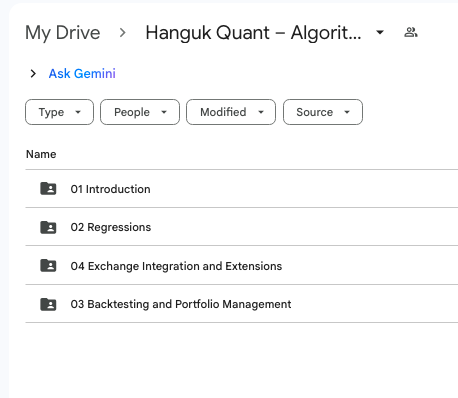This screenshot has width=458, height=398.
Task: Select the 02 Regressions folder name
Action: click(111, 227)
